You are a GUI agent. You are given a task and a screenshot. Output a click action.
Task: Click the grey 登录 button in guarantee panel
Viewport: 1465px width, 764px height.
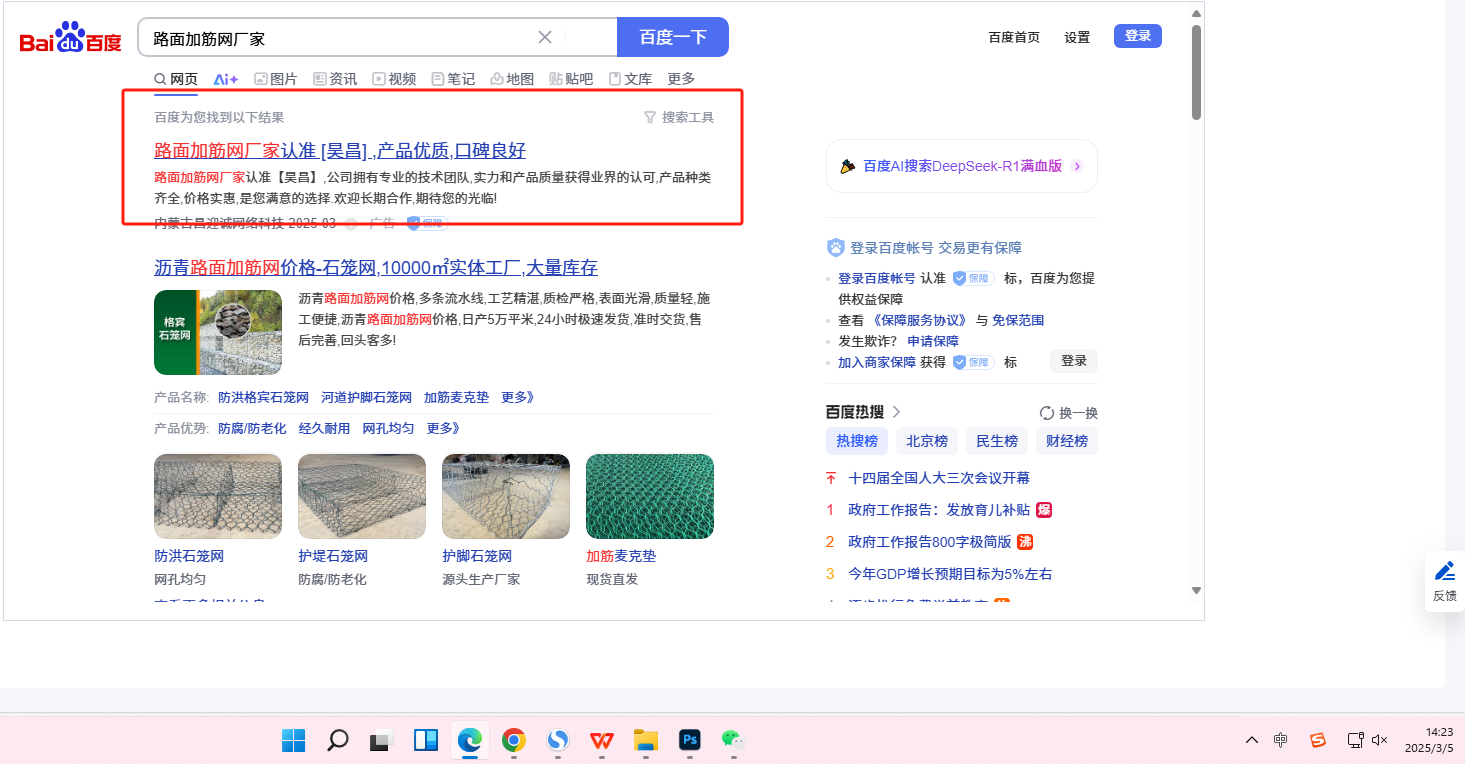click(1074, 361)
